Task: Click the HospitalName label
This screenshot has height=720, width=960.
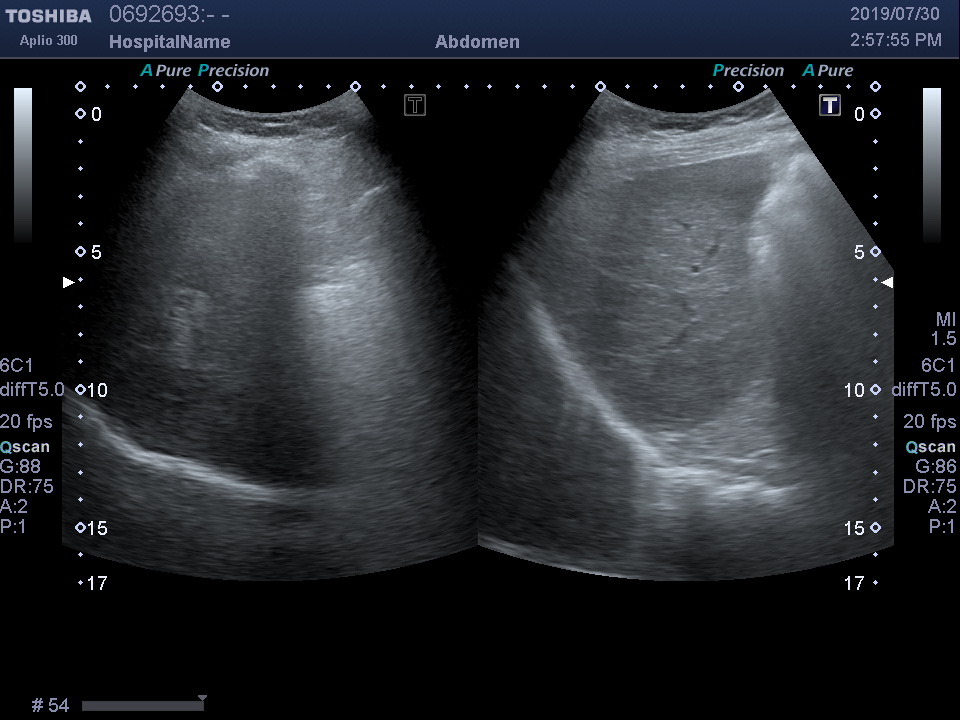Action: tap(170, 42)
